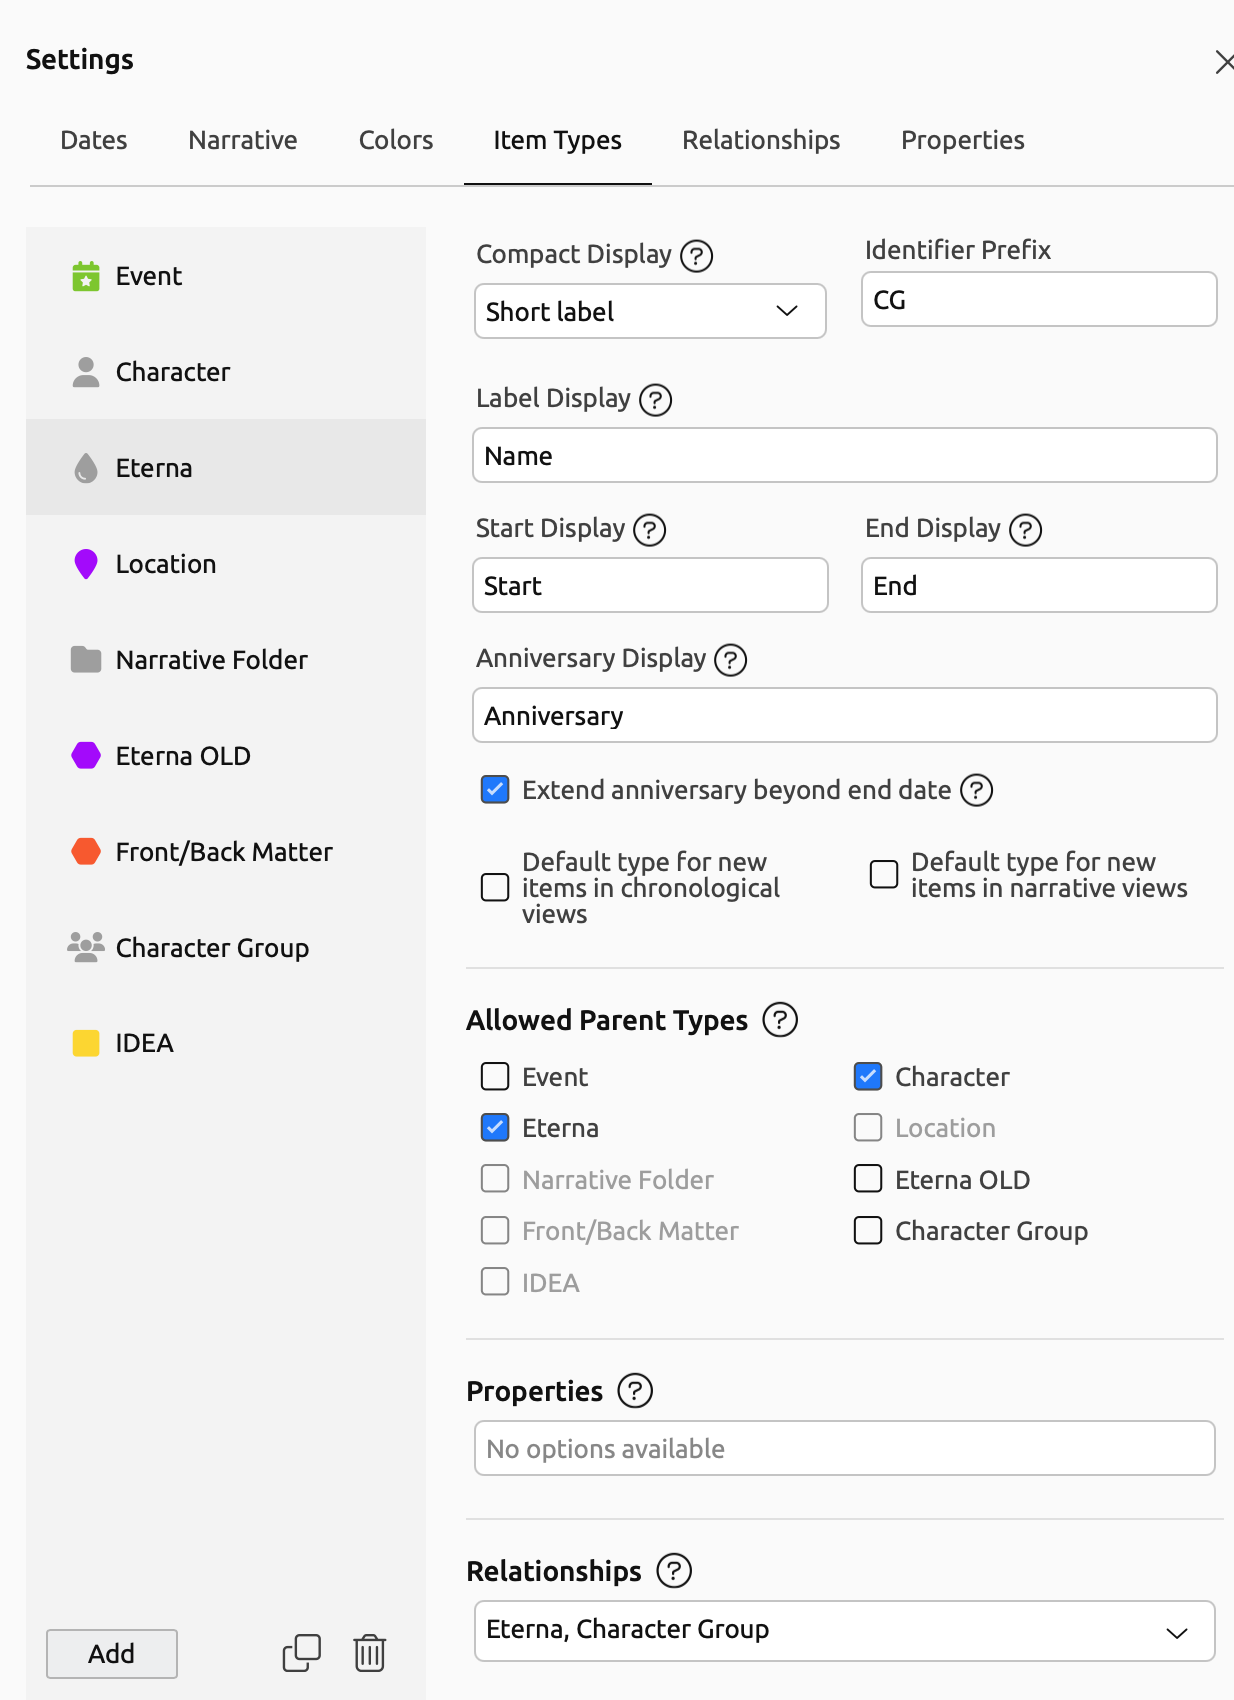The height and width of the screenshot is (1700, 1234).
Task: Click the Identifier Prefix input field
Action: pyautogui.click(x=1038, y=300)
